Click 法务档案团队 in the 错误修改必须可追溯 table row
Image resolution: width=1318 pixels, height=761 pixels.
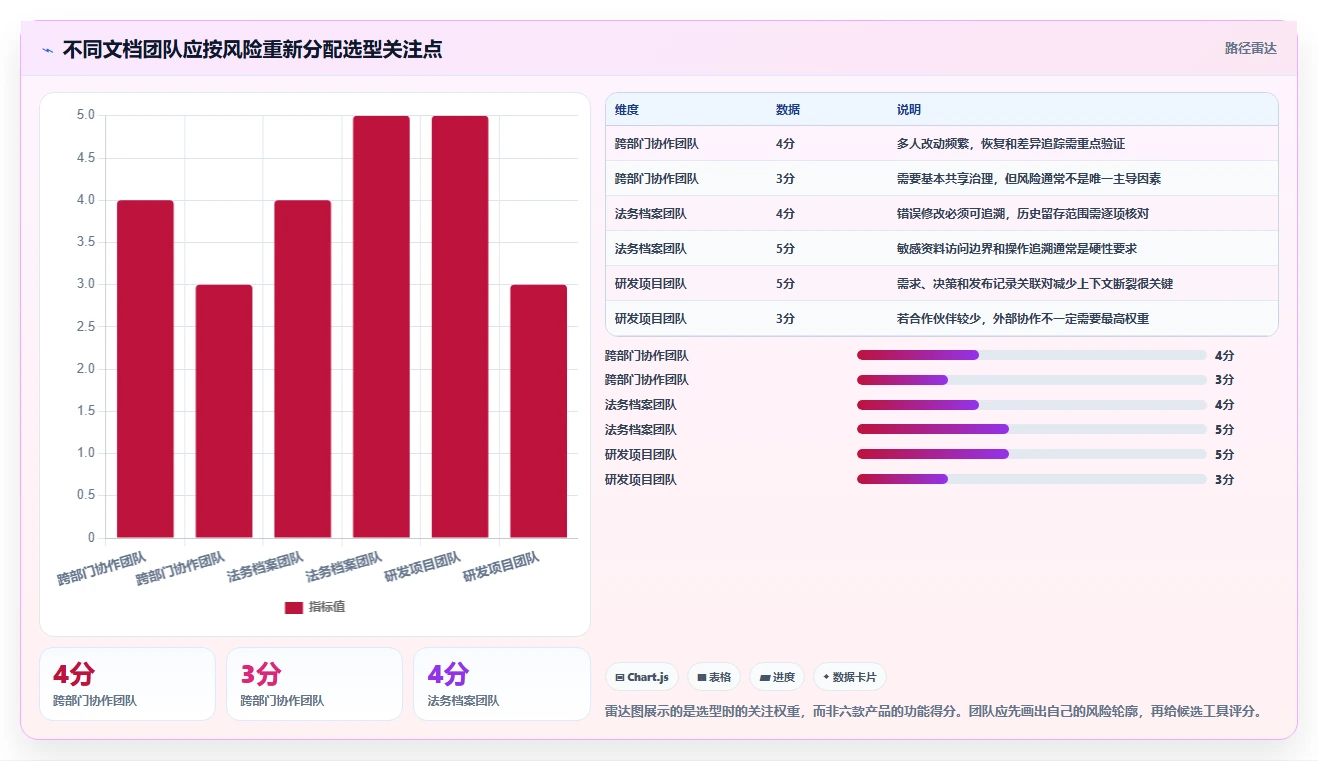pos(651,214)
